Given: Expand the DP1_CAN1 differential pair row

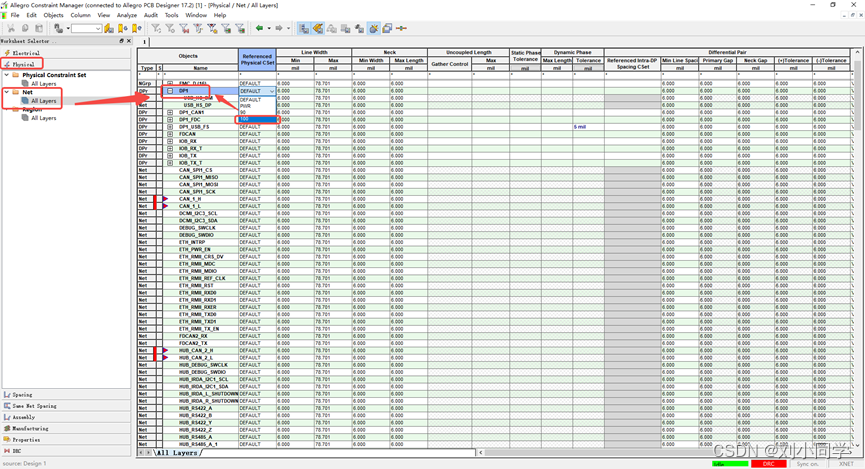Looking at the screenshot, I should pos(171,113).
